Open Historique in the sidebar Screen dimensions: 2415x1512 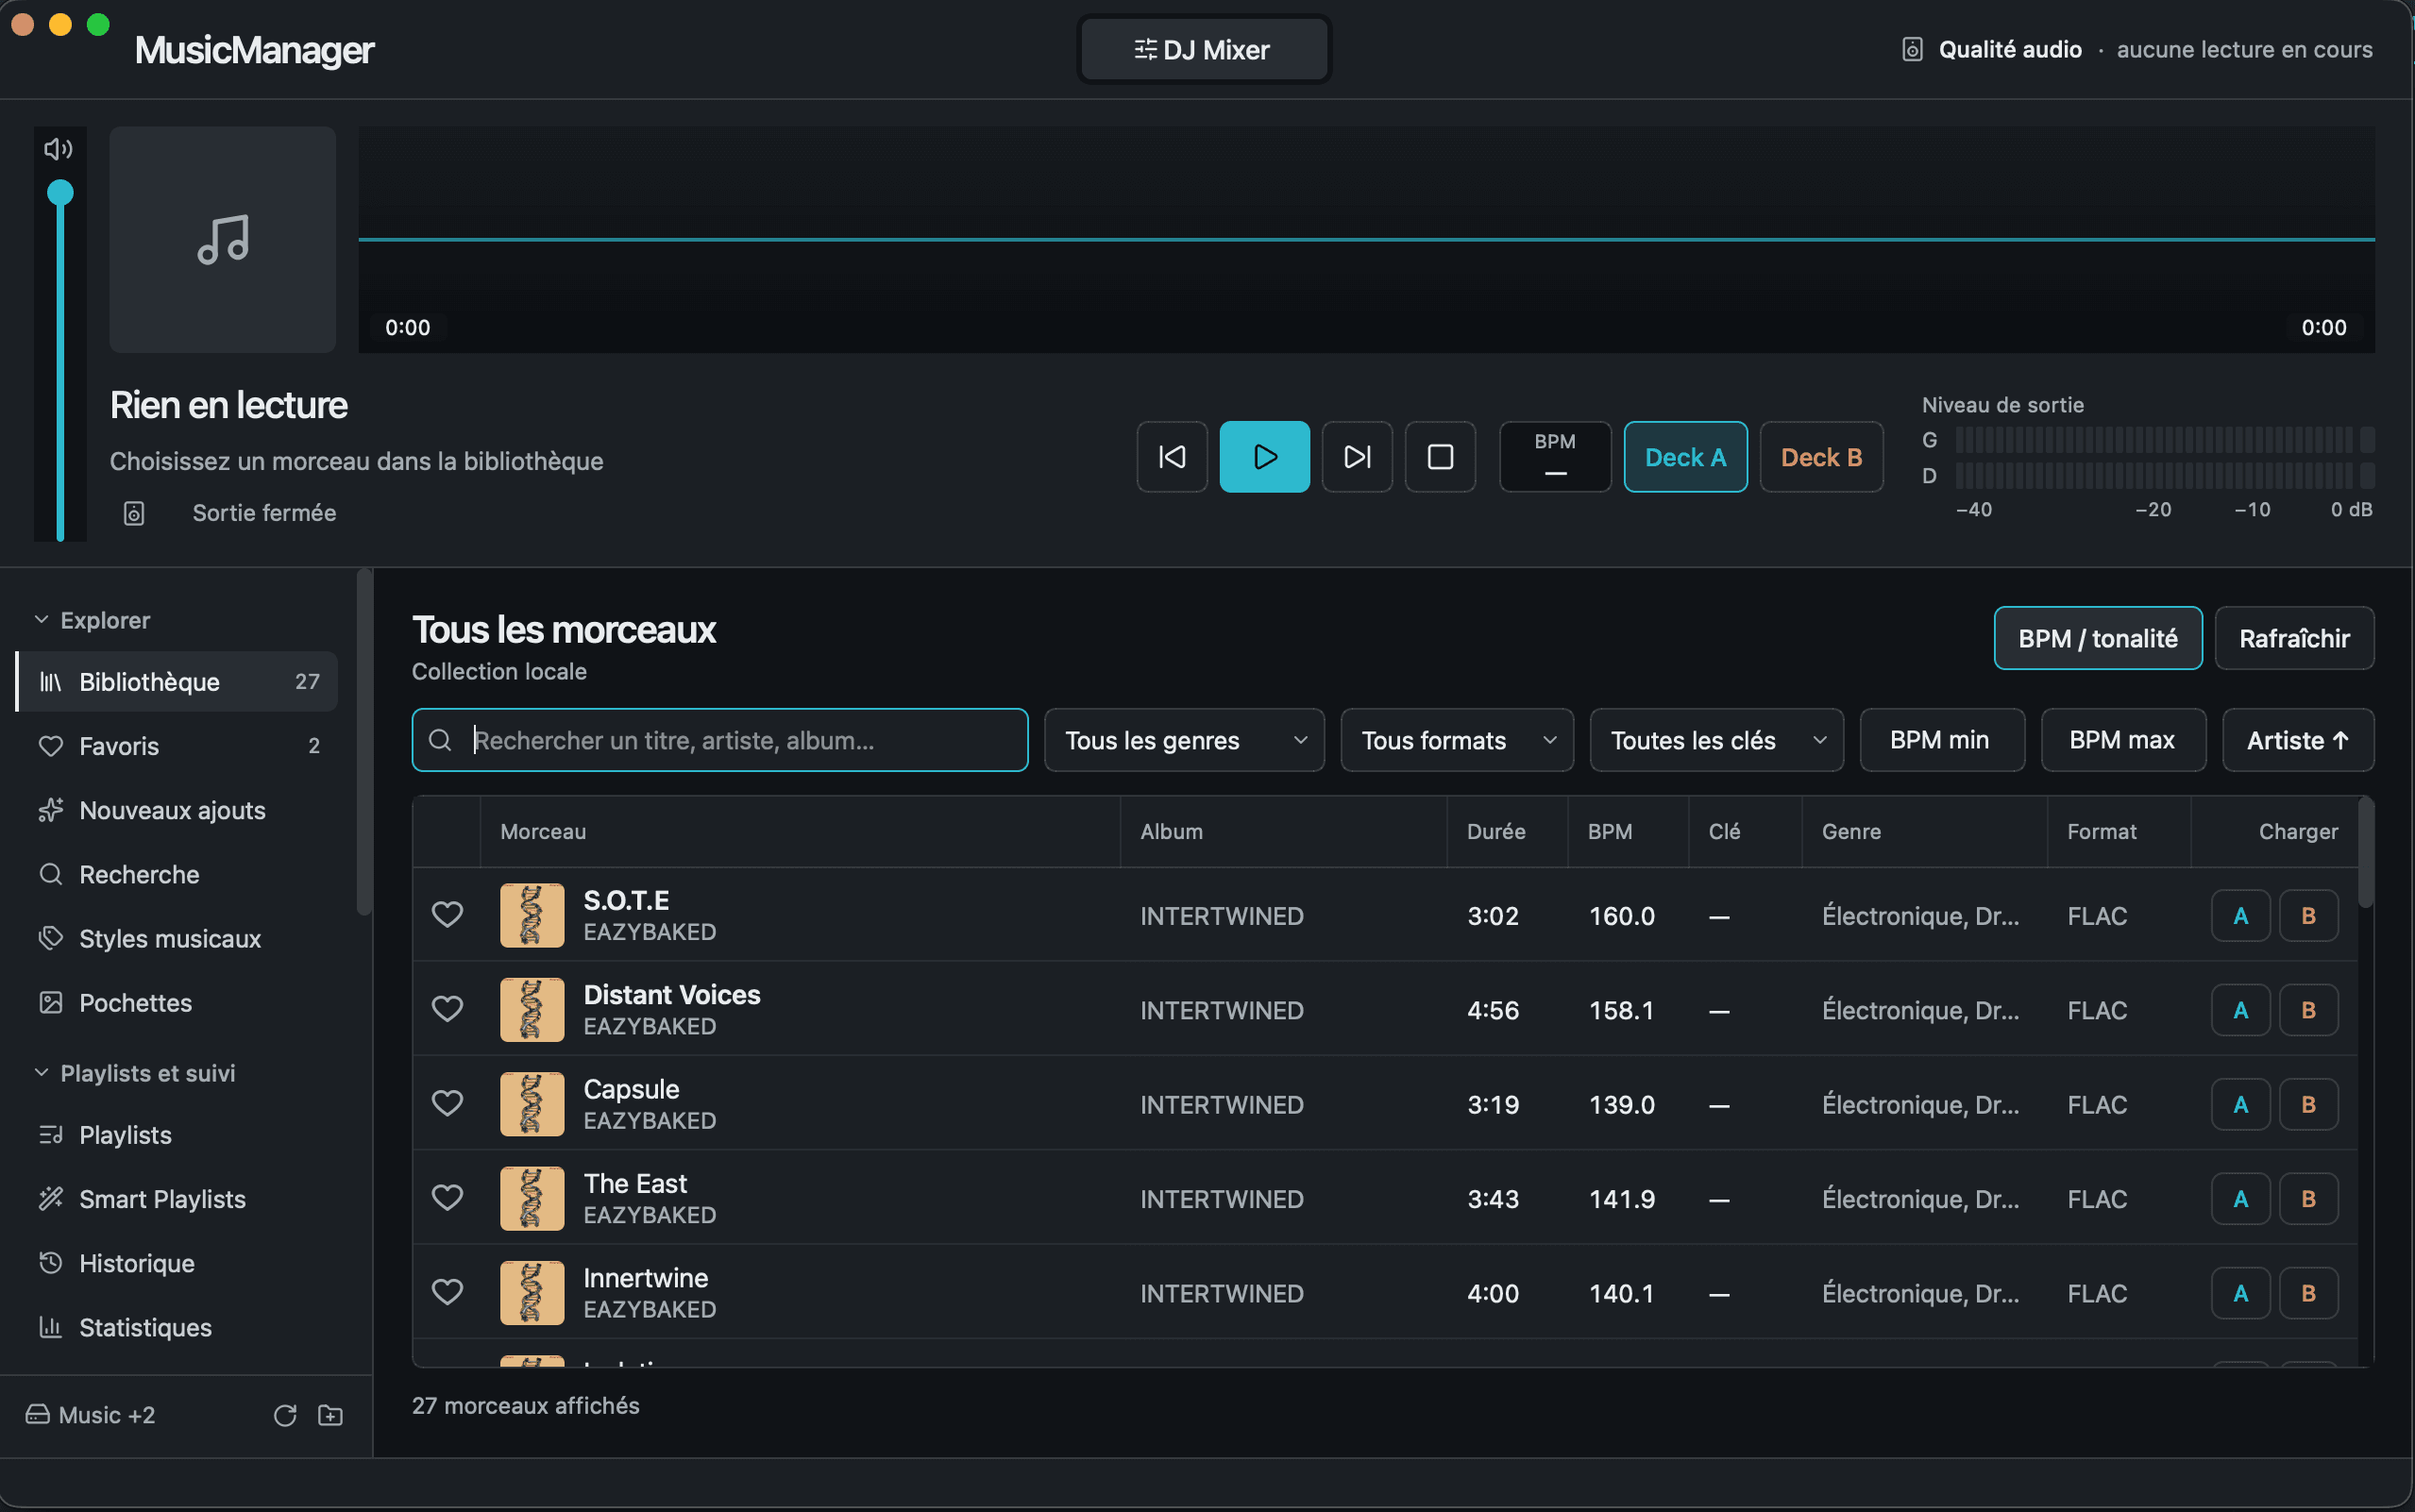click(x=177, y=1263)
